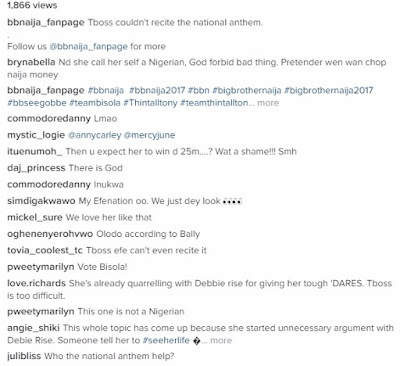Open the #seeherlife hashtag
Screen dimensions: 400x366
pyautogui.click(x=166, y=340)
